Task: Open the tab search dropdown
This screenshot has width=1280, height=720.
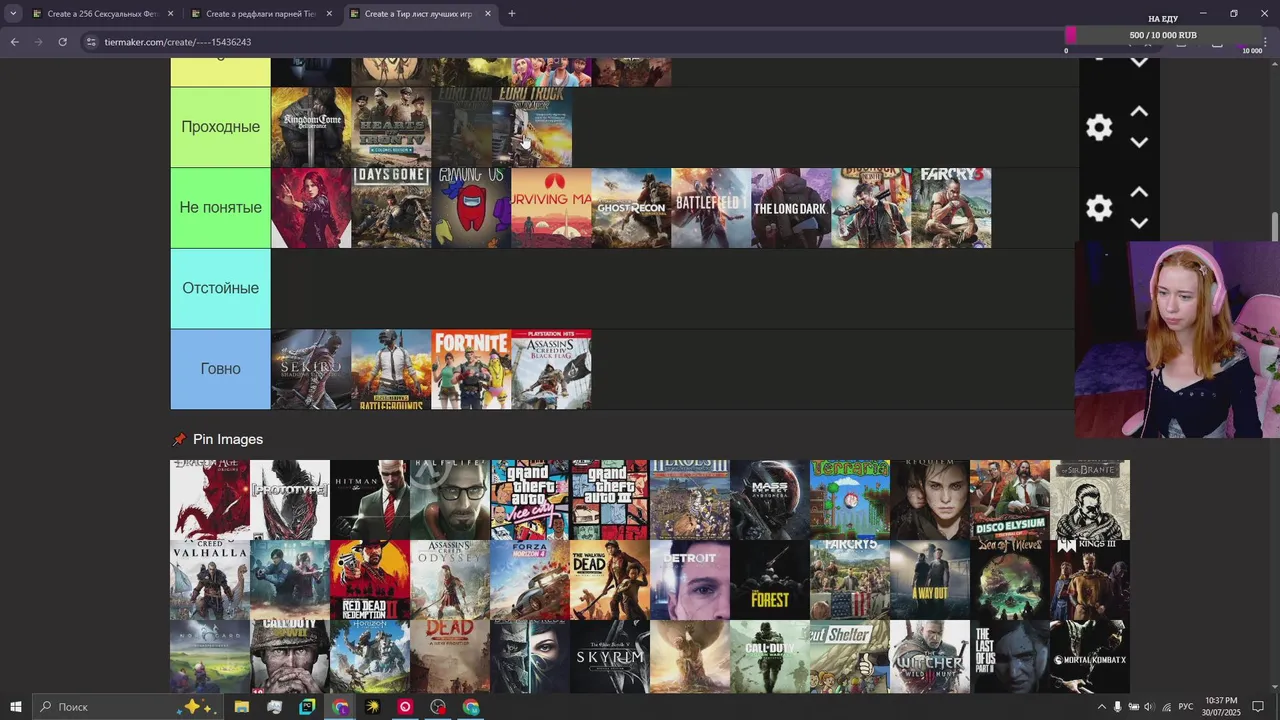Action: (13, 14)
